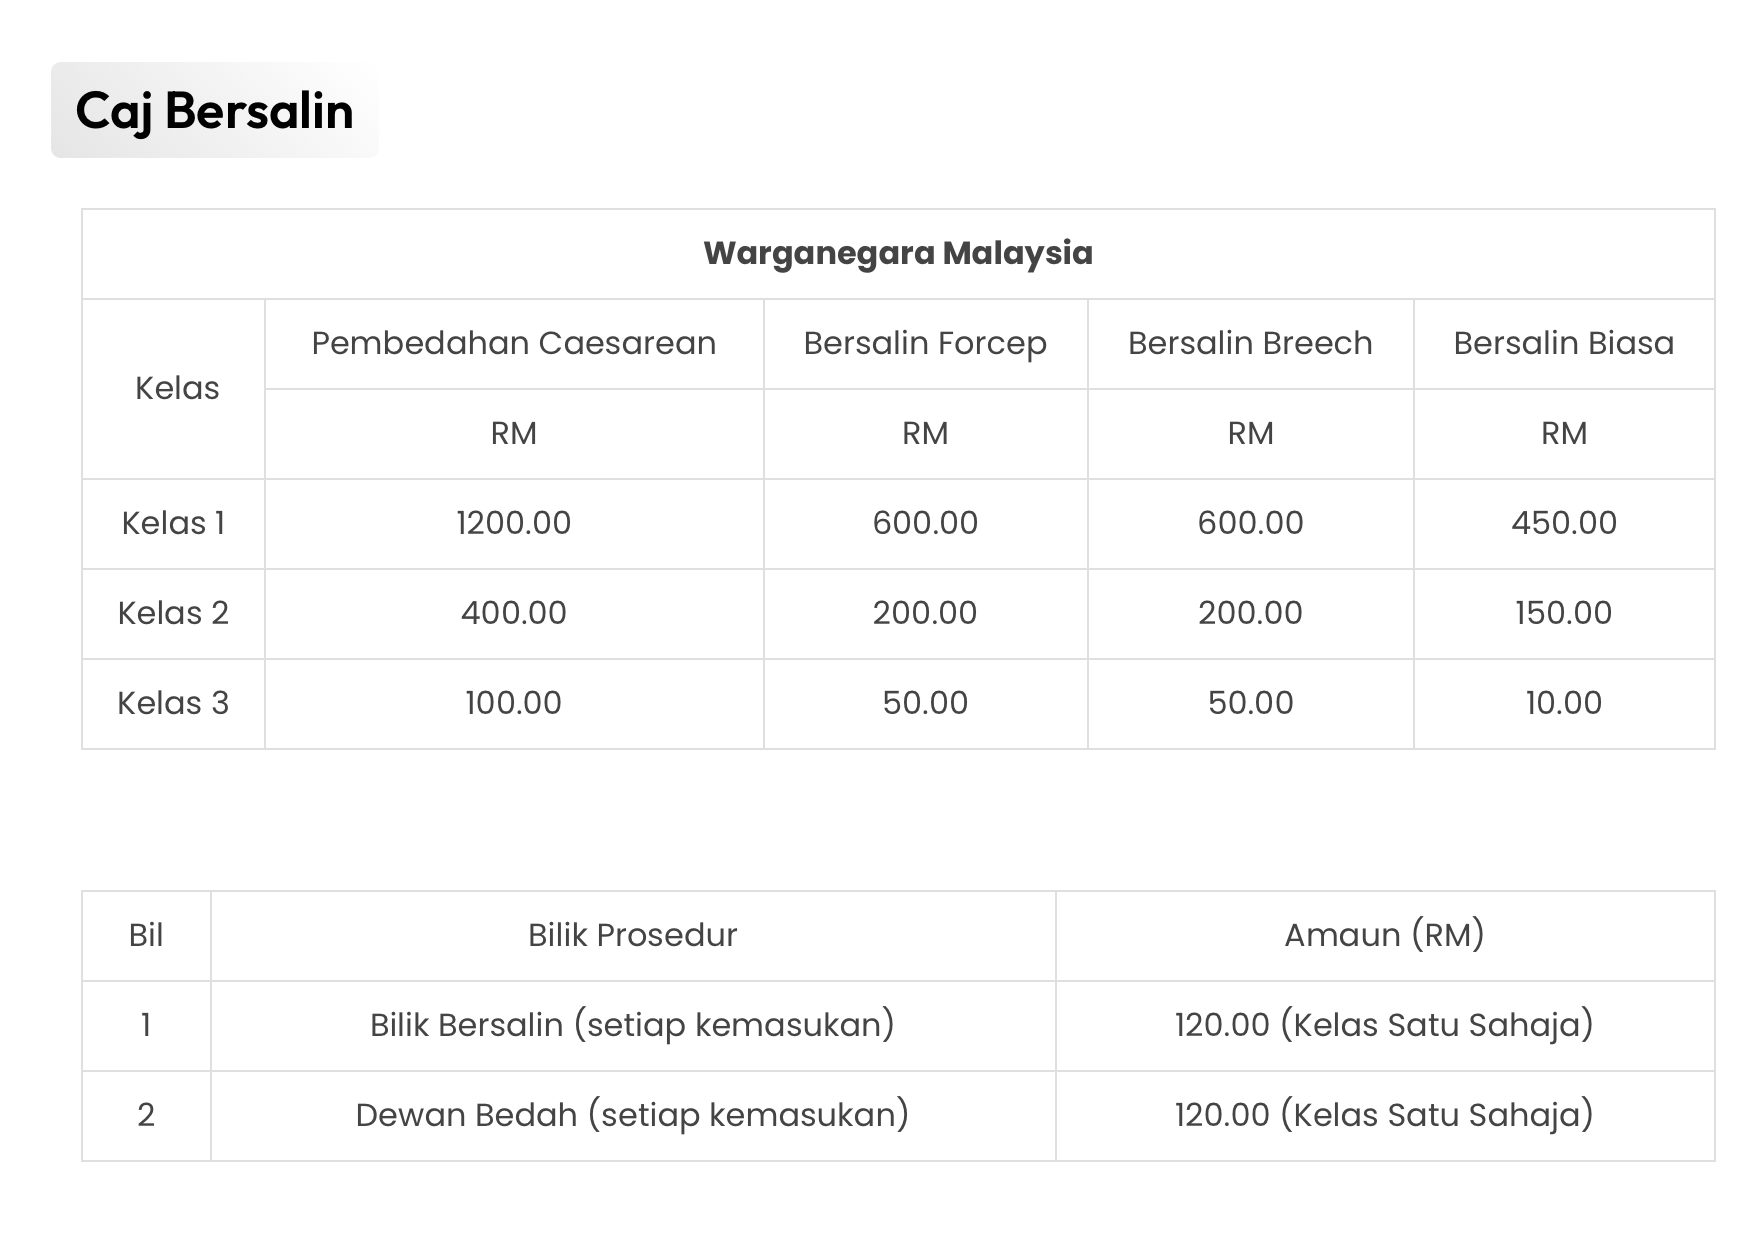This screenshot has height=1260, width=1744.
Task: Click the 450.00 Bersalin Biasa cell
Action: coord(1564,523)
